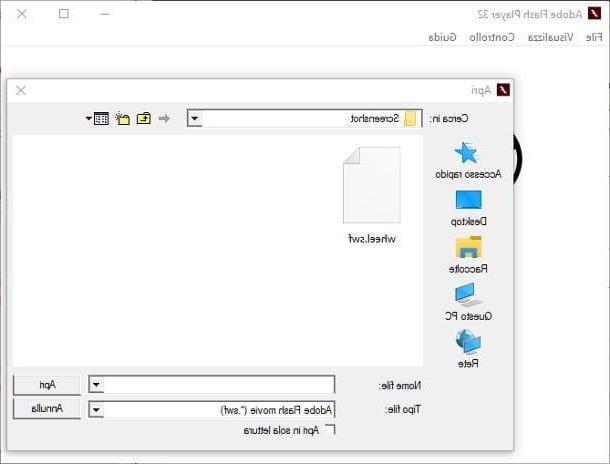Click the Flash icon in Apri dialog title

503,90
